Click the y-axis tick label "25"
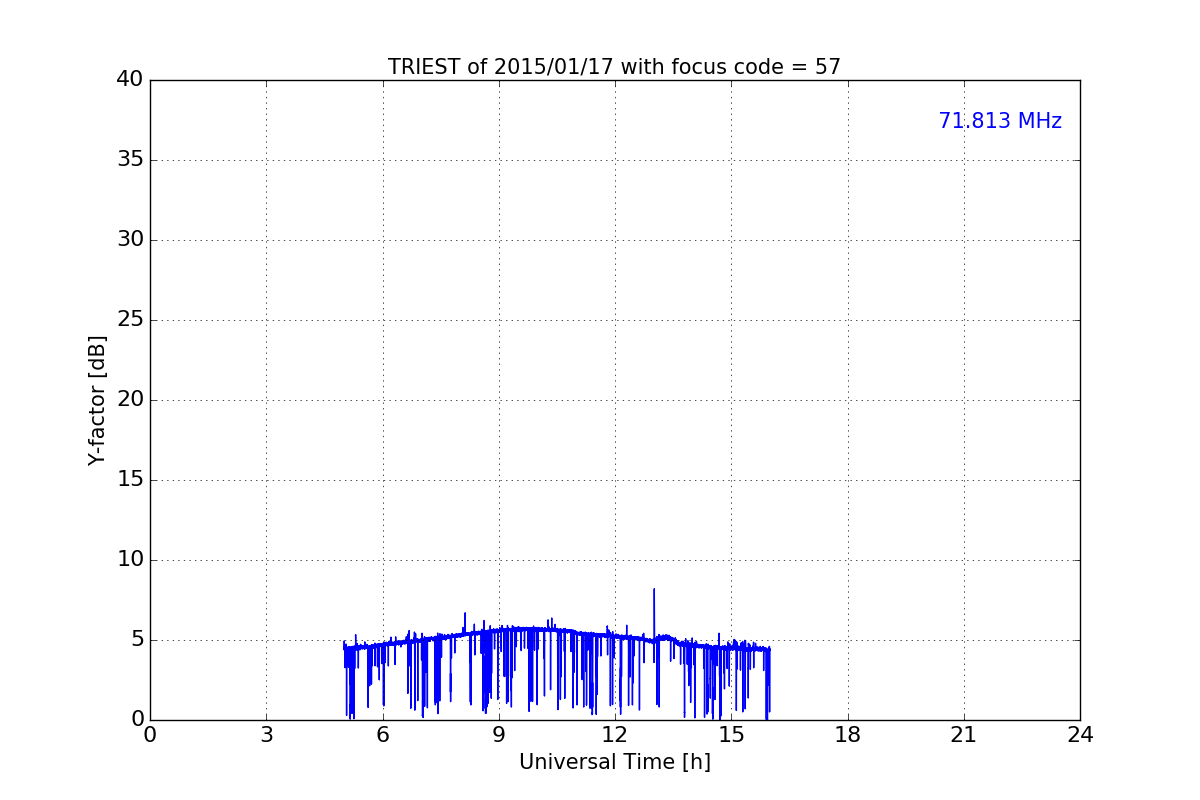The height and width of the screenshot is (800, 1200). coord(130,320)
